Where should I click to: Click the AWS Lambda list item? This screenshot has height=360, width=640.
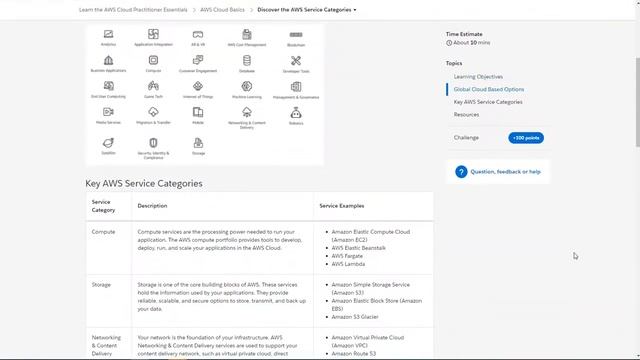click(x=348, y=264)
